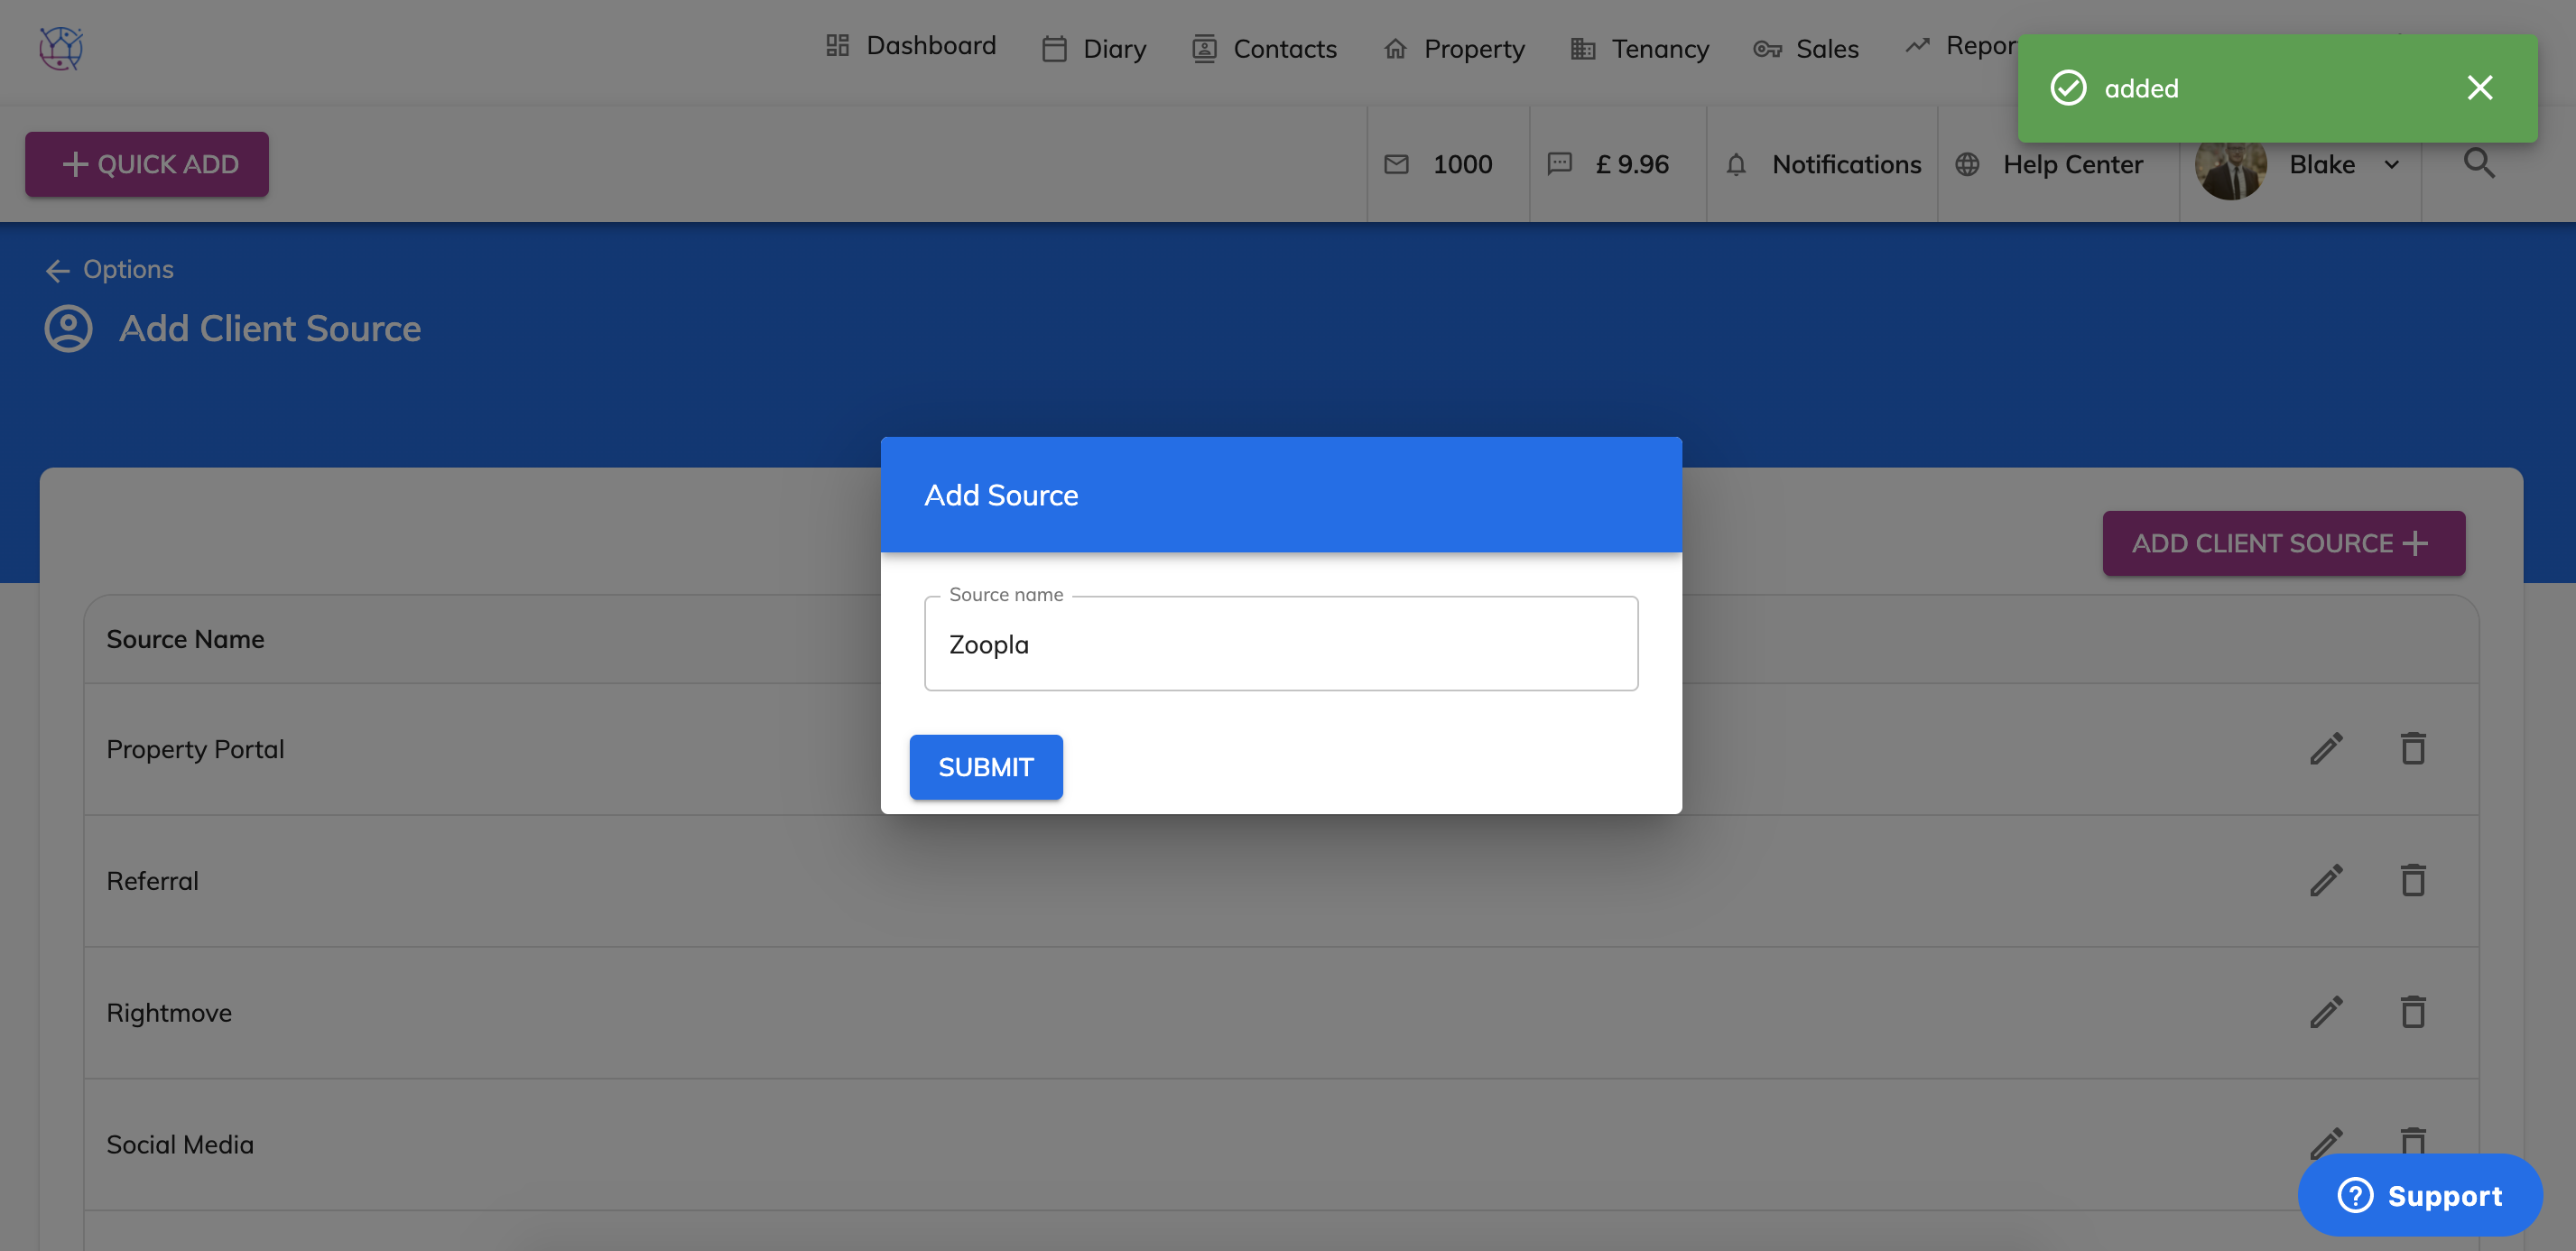This screenshot has width=2576, height=1251.
Task: Open the Property menu
Action: click(1455, 48)
